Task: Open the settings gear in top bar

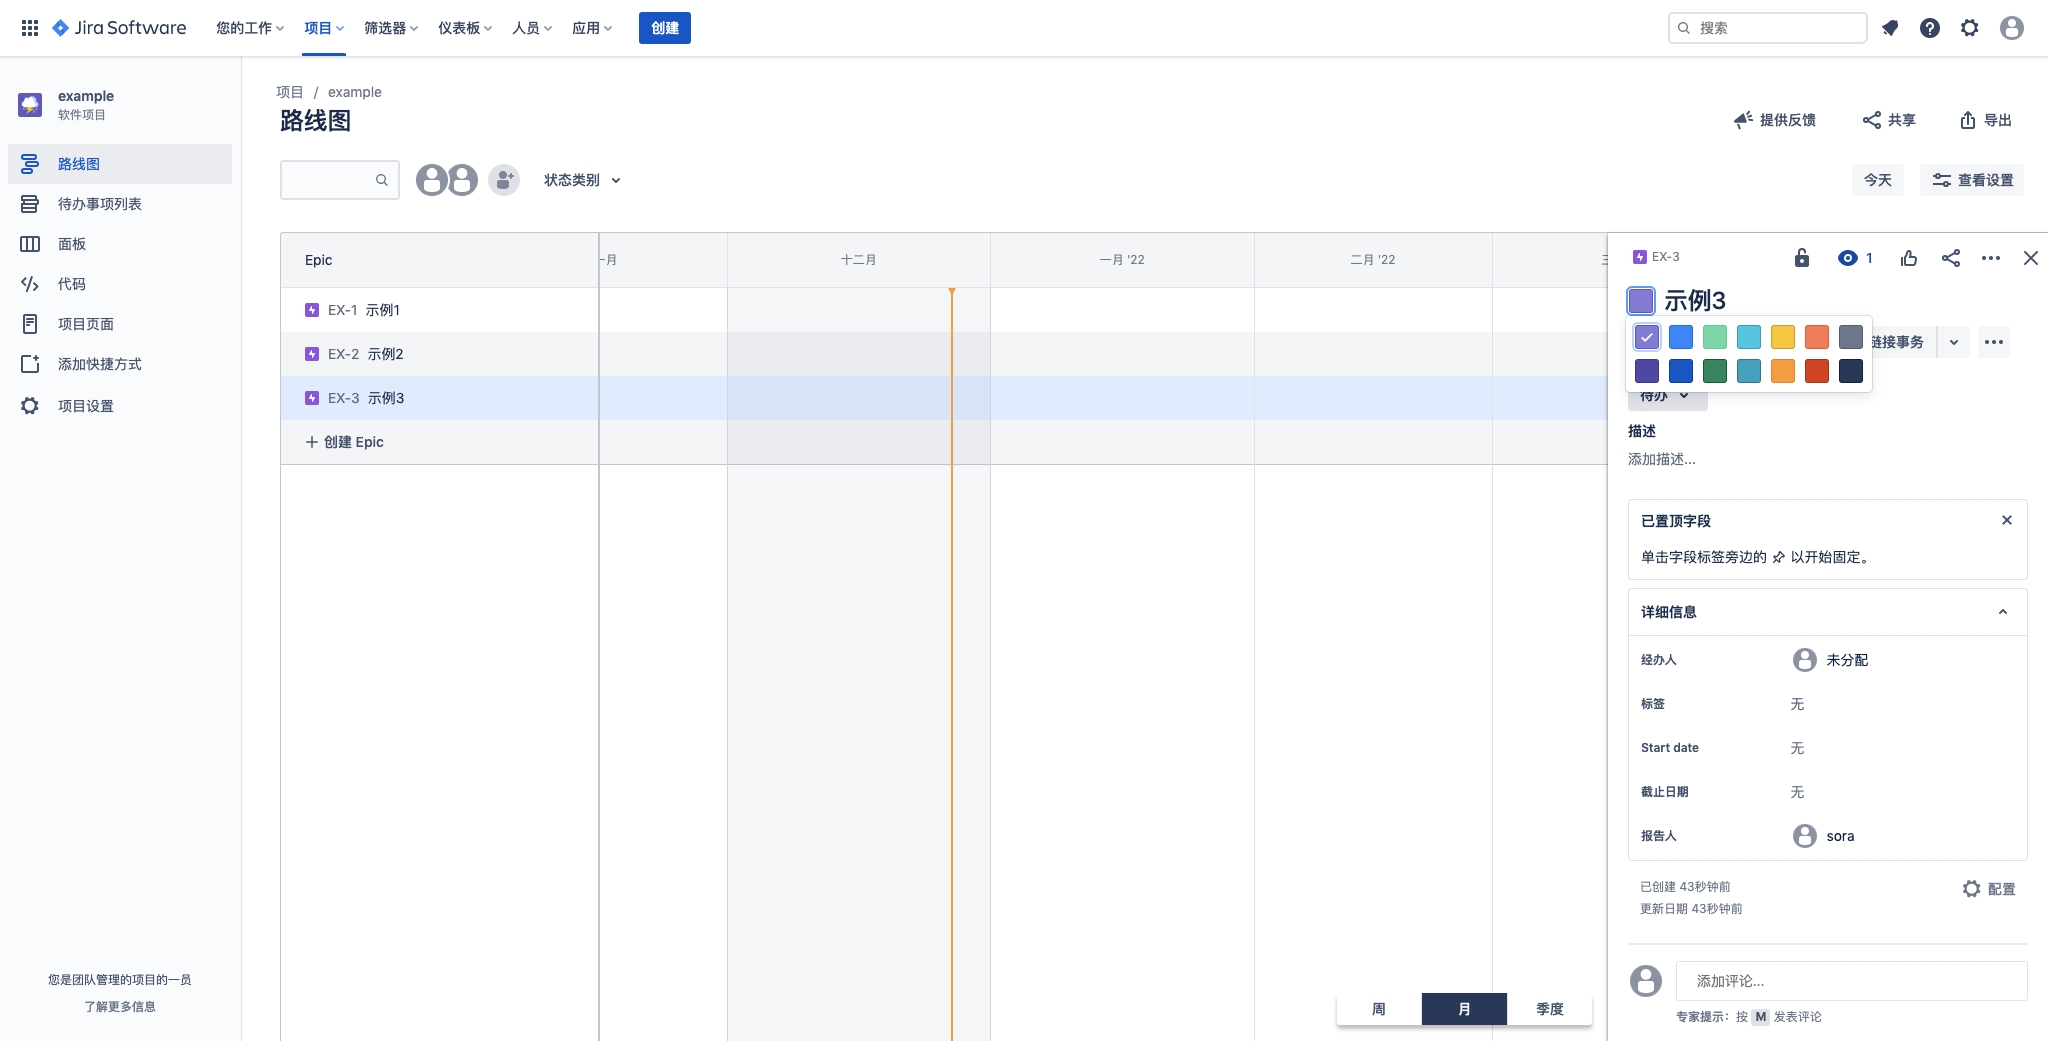Action: point(1970,28)
